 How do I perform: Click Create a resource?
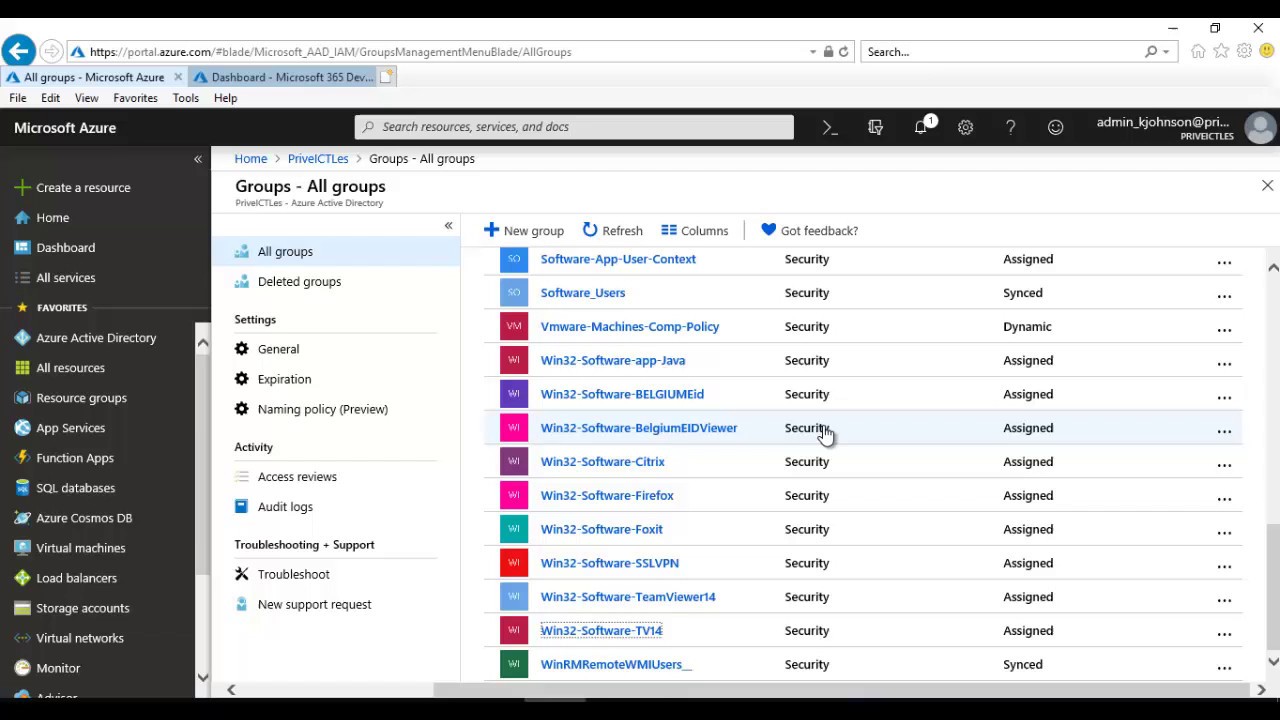pyautogui.click(x=83, y=187)
